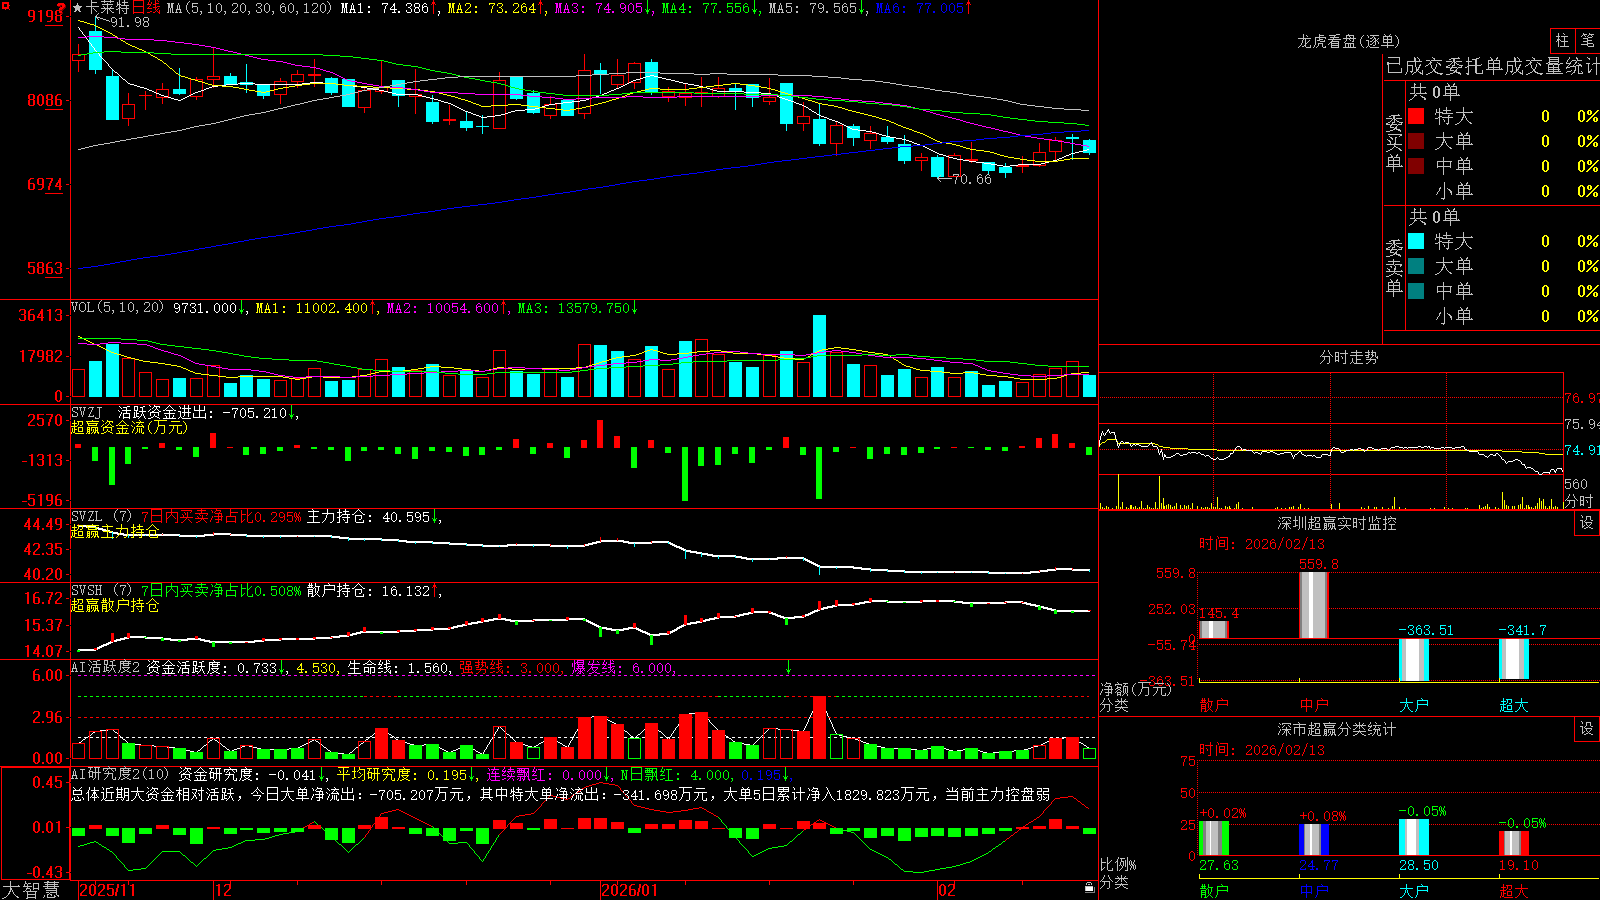This screenshot has width=1600, height=900.
Task: Click the green down arrow in the AI活跃度2 panel
Action: tap(788, 667)
